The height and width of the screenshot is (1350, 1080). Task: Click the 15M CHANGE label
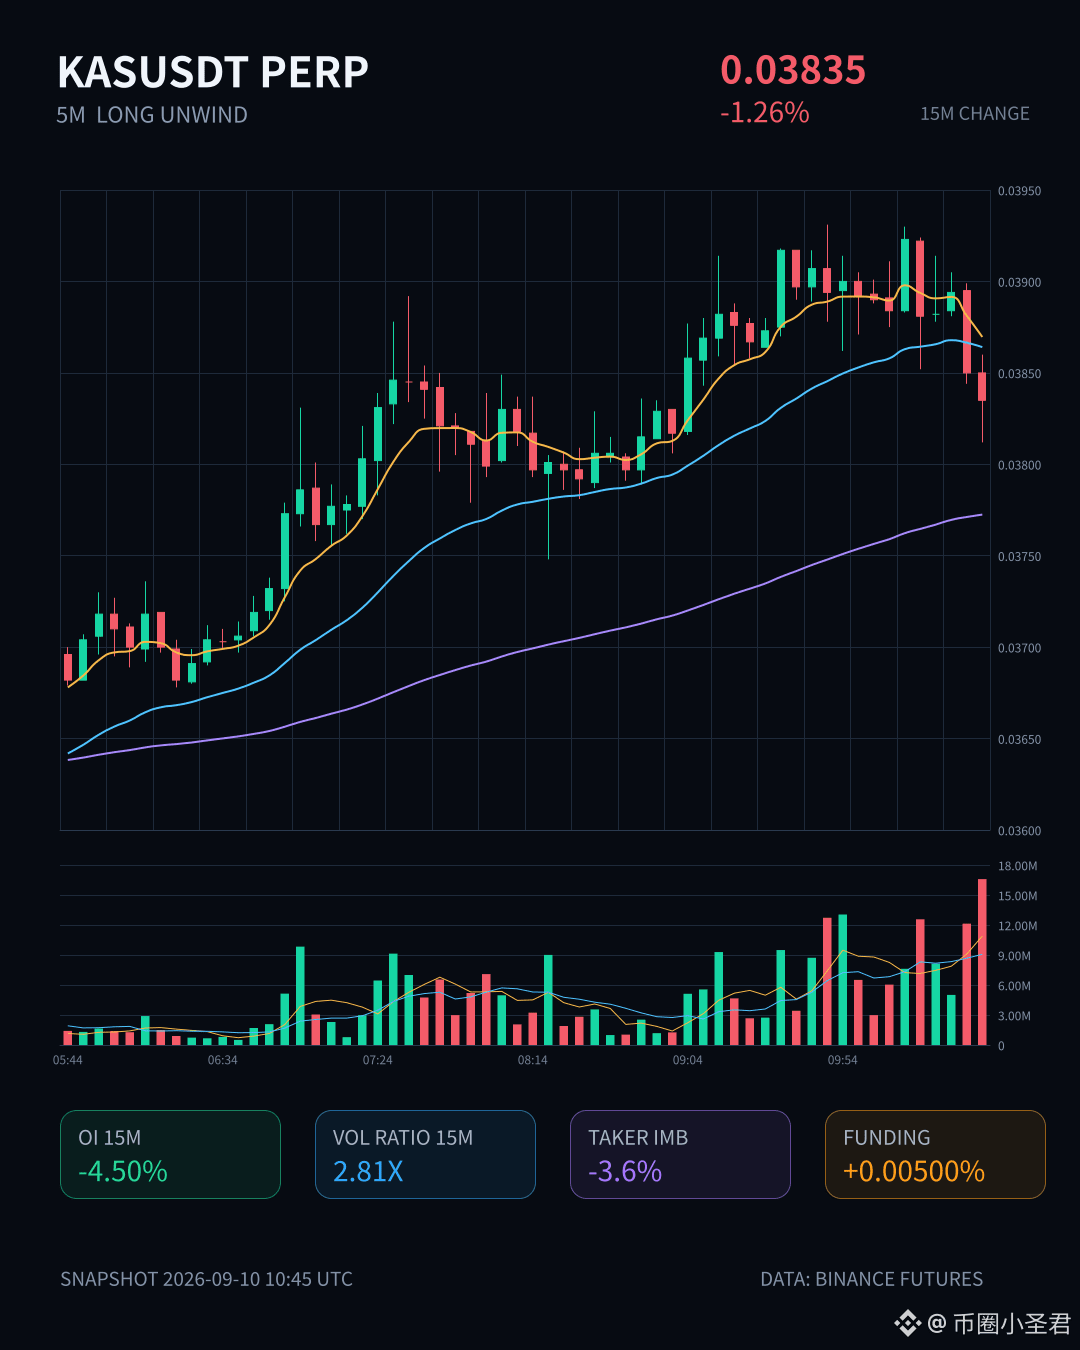[x=975, y=114]
